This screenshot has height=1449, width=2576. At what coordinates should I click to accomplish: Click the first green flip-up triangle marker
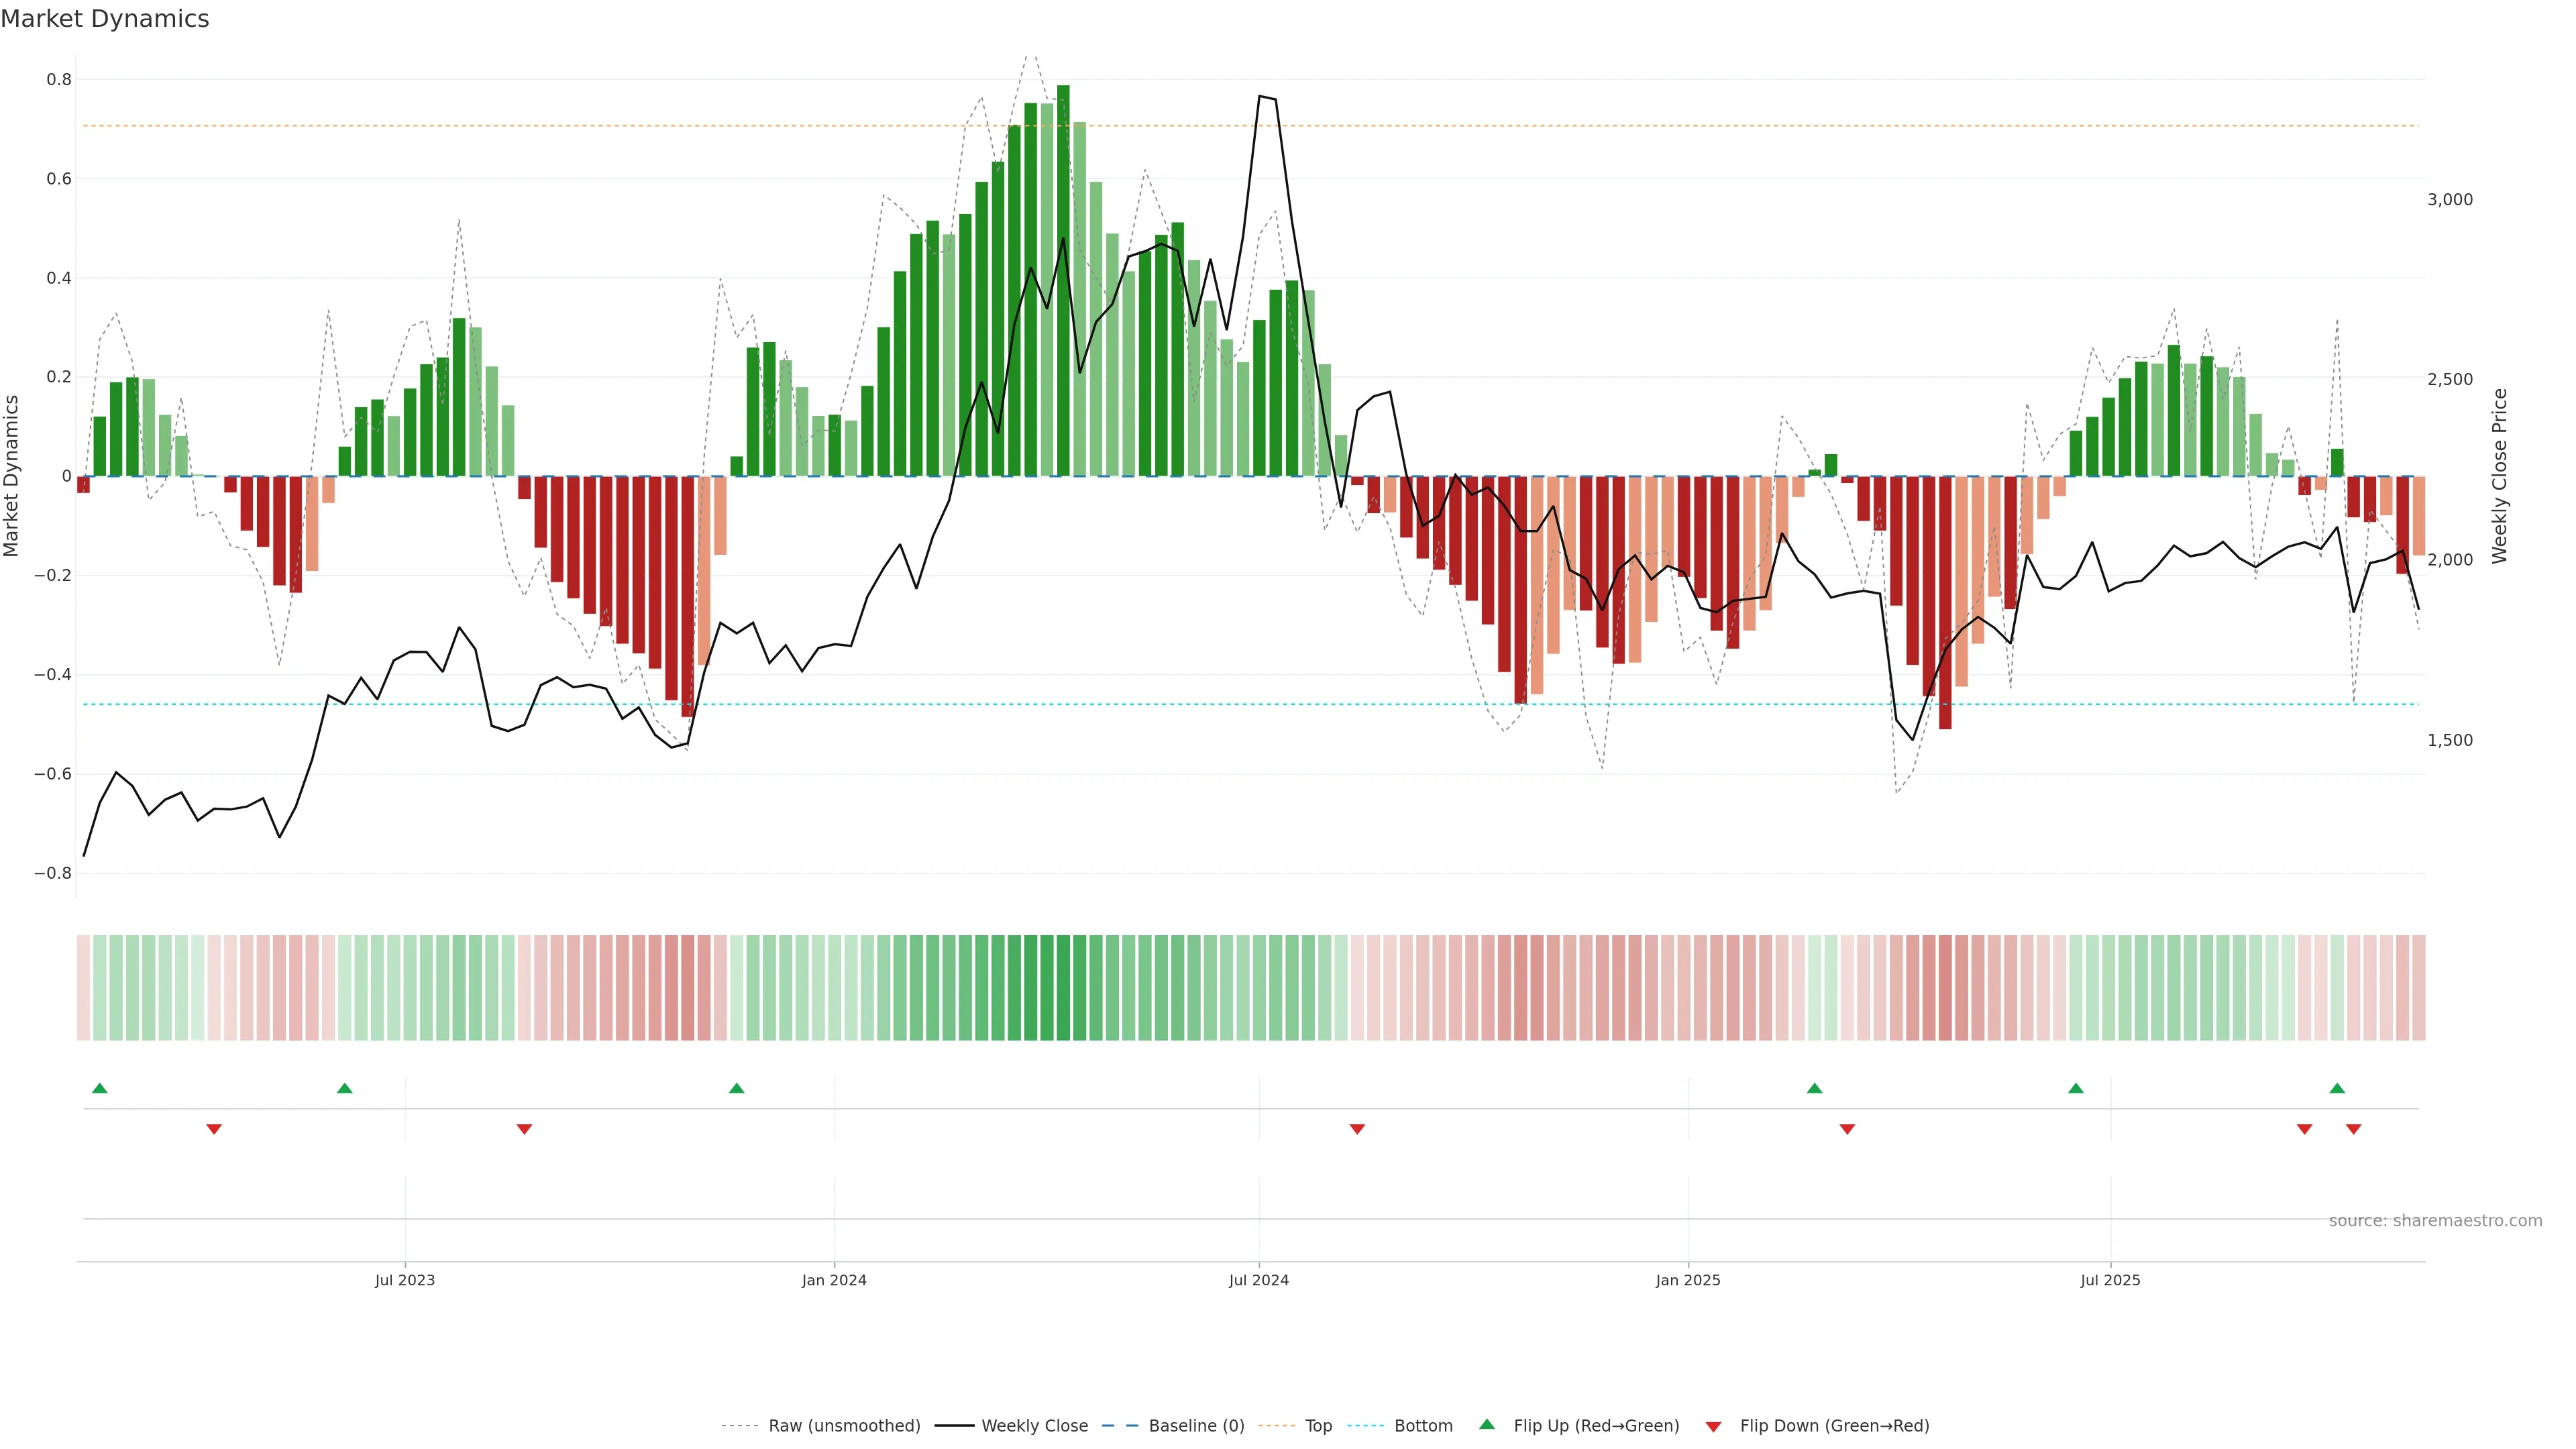(99, 1088)
